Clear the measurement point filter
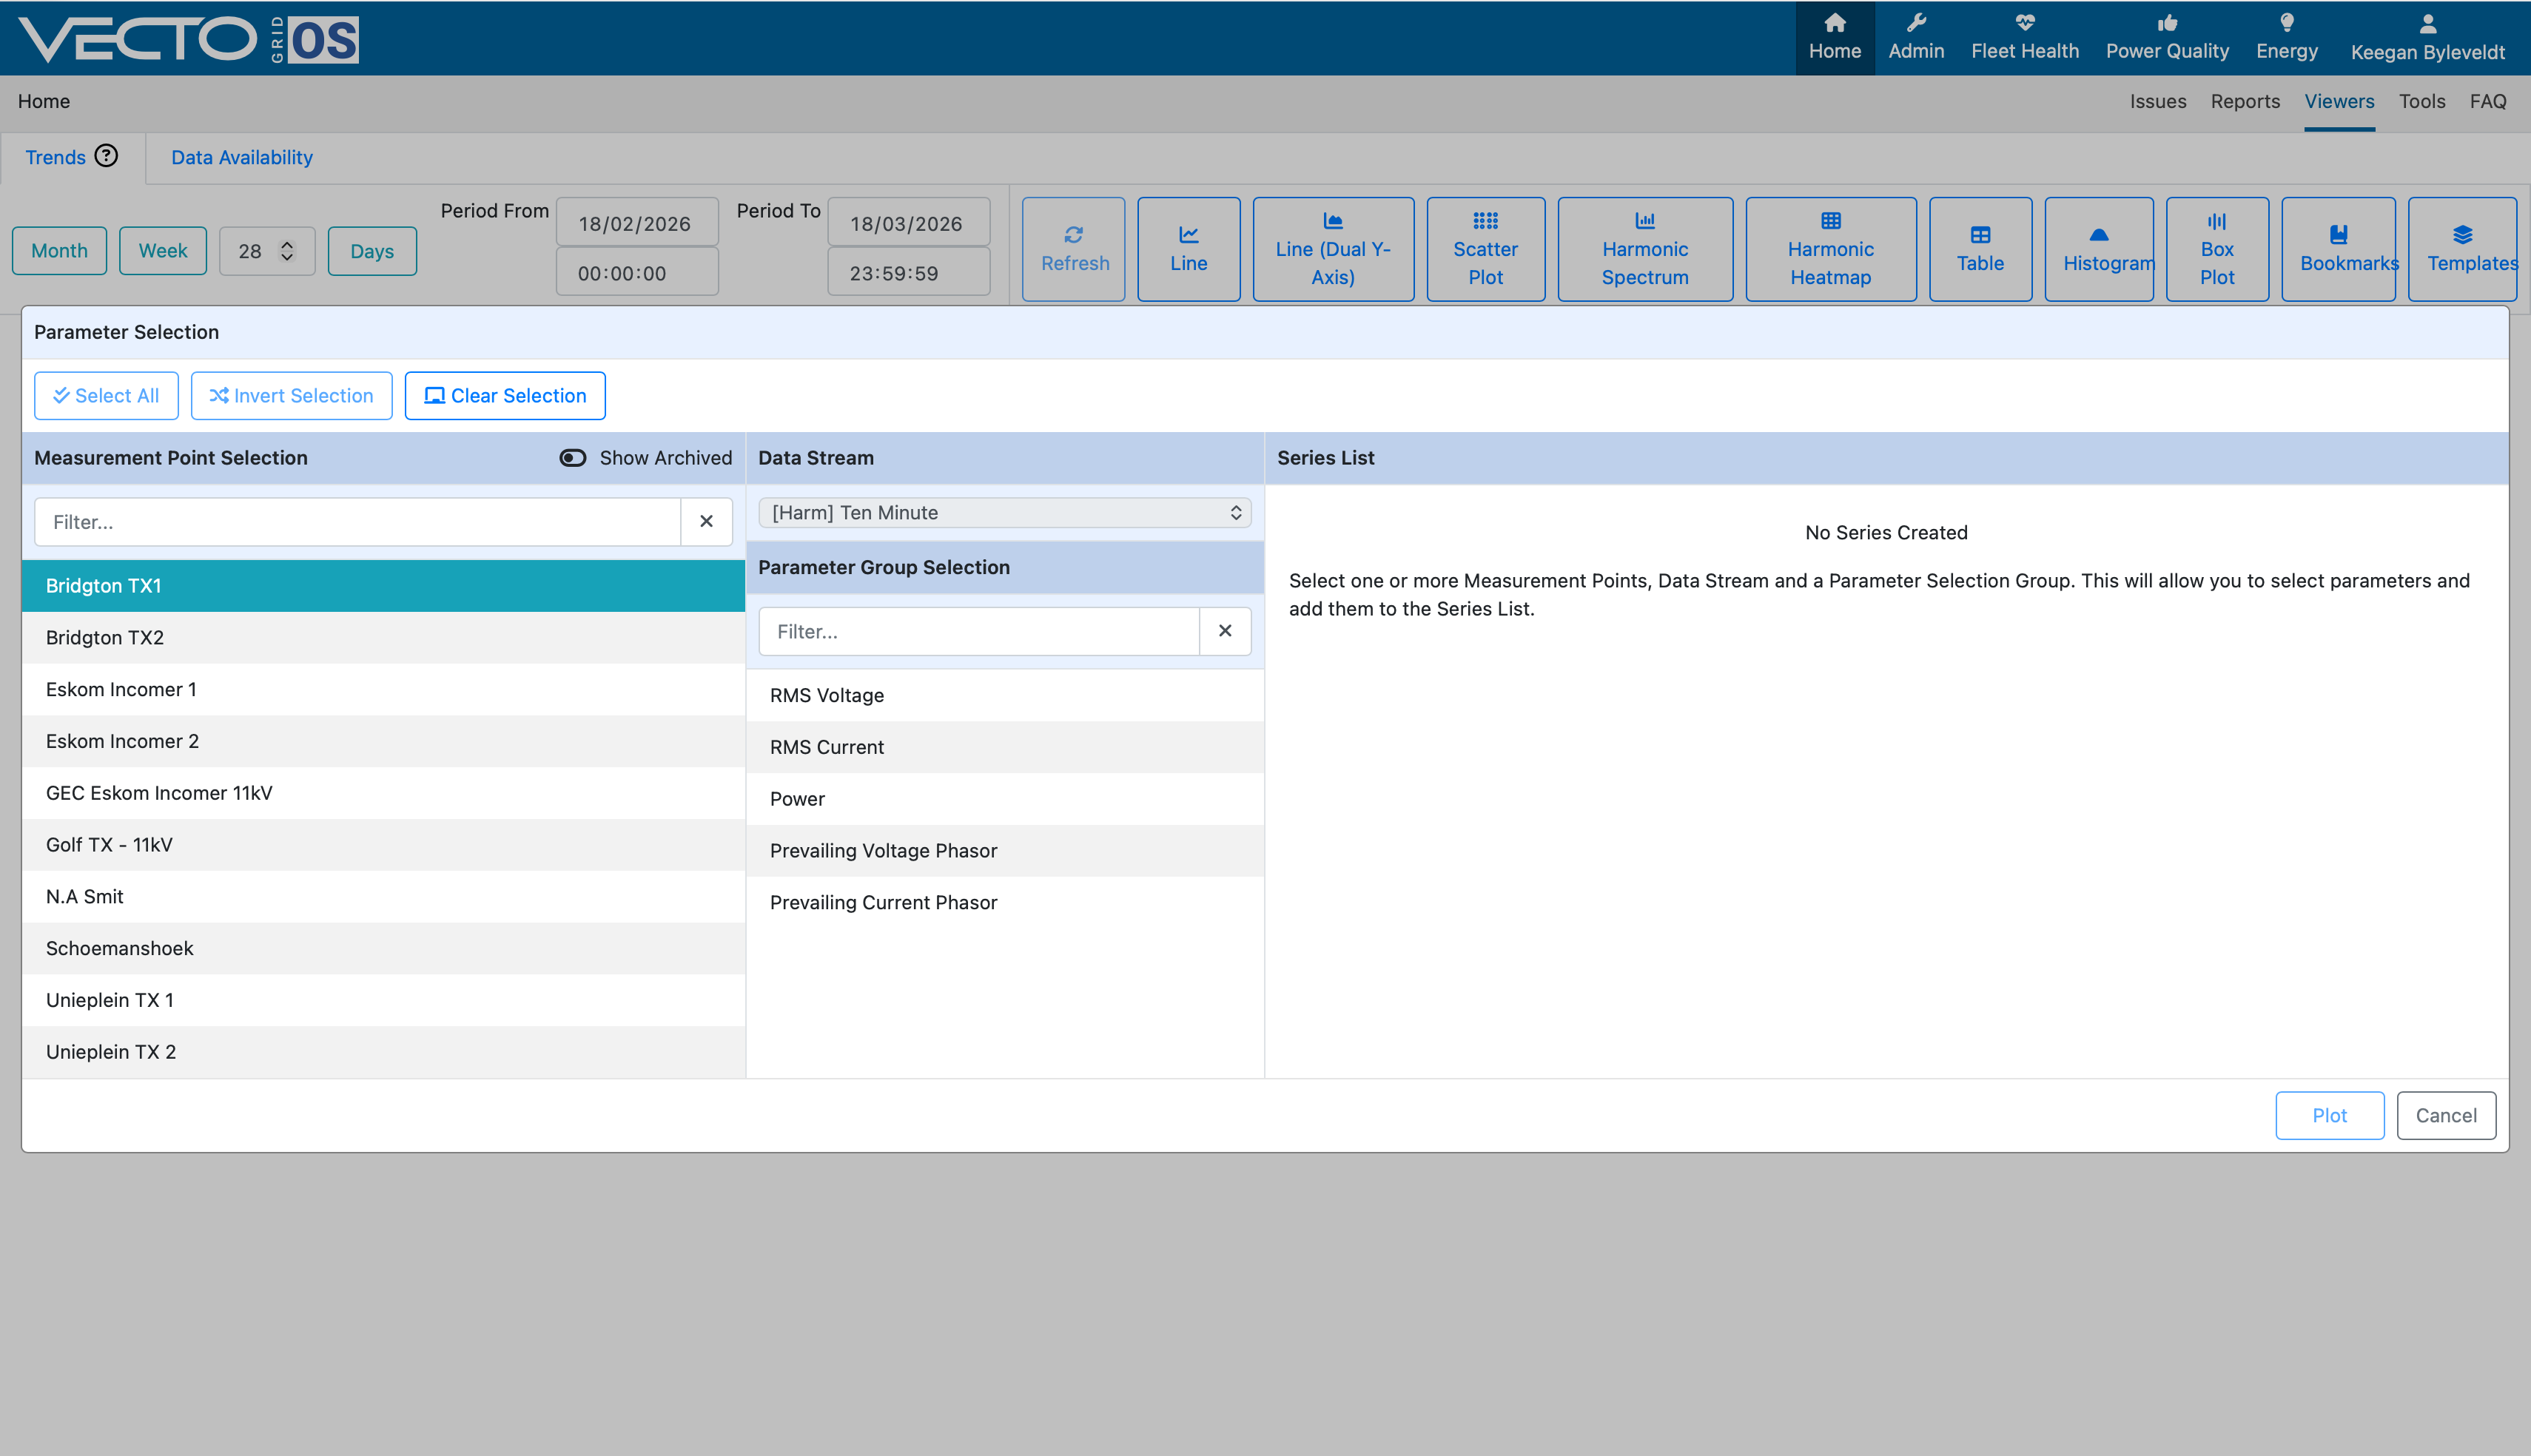 [x=706, y=521]
